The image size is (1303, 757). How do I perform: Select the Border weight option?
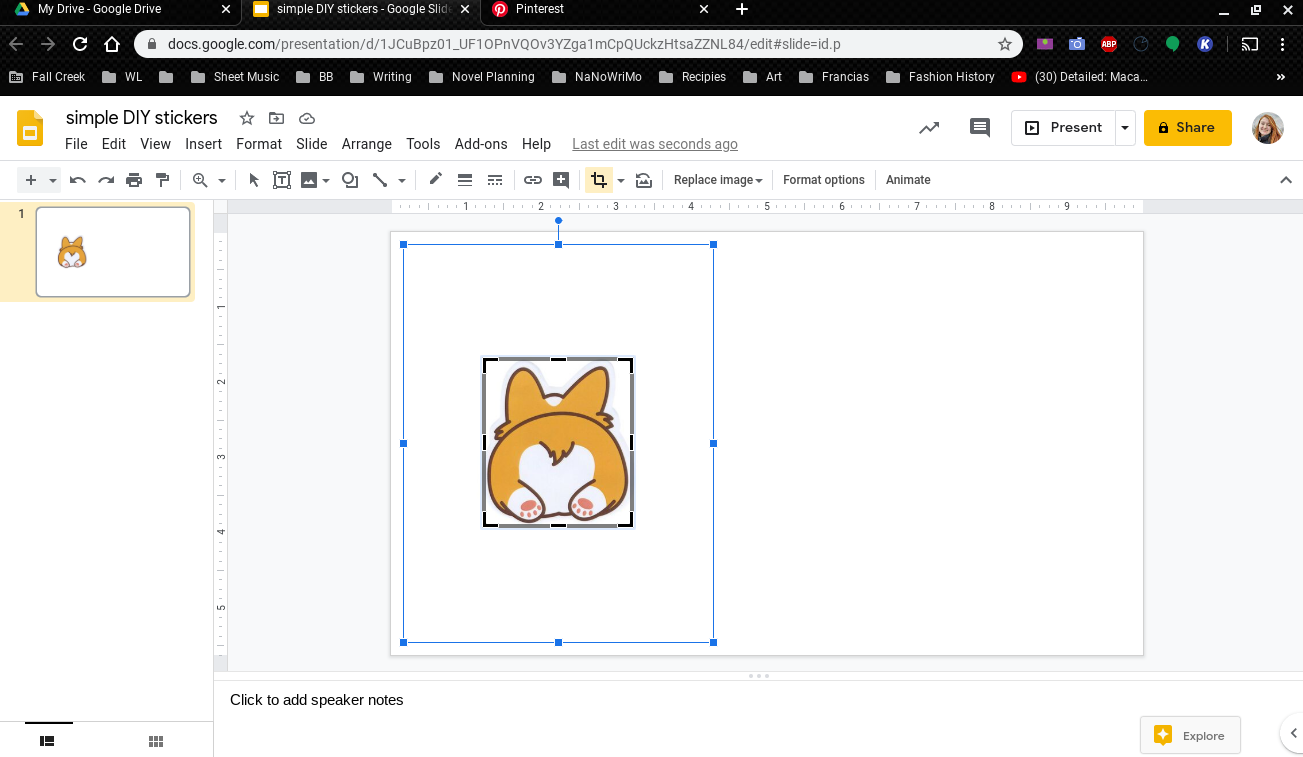click(465, 180)
